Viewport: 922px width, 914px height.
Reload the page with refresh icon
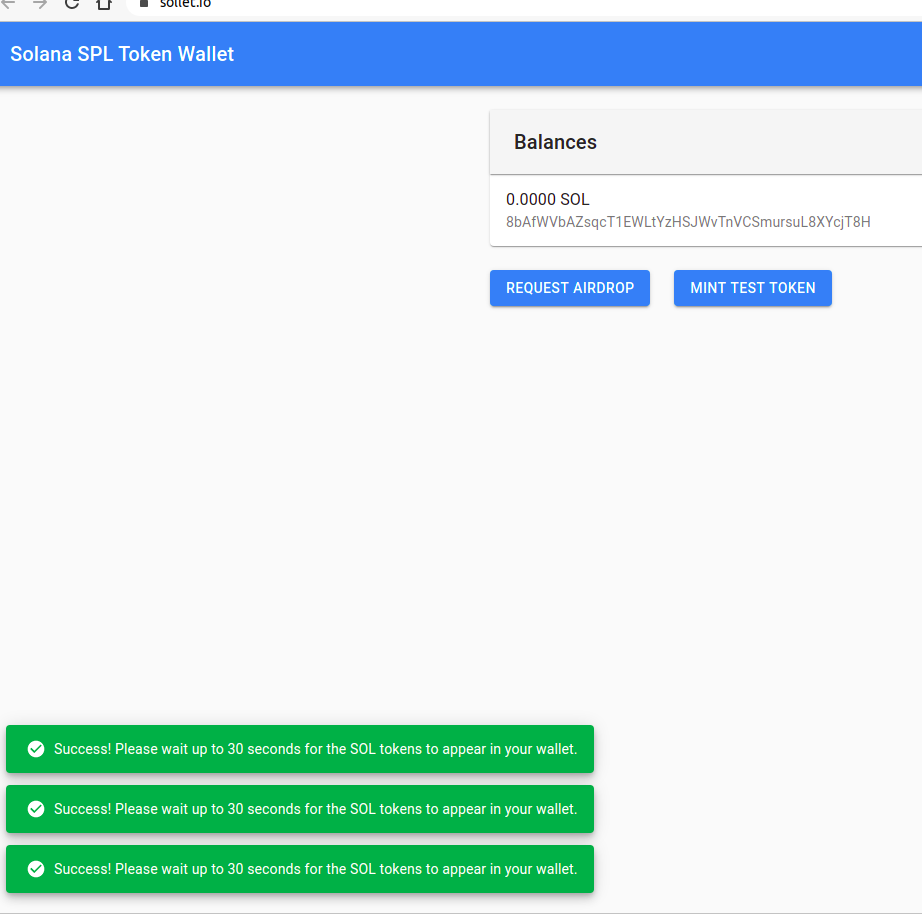[x=72, y=4]
